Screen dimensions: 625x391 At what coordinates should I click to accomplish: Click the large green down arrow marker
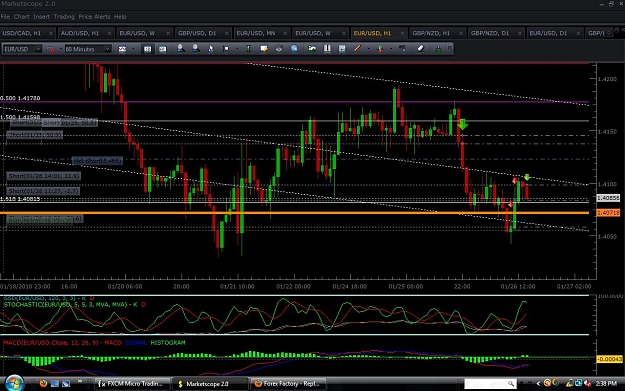point(462,124)
